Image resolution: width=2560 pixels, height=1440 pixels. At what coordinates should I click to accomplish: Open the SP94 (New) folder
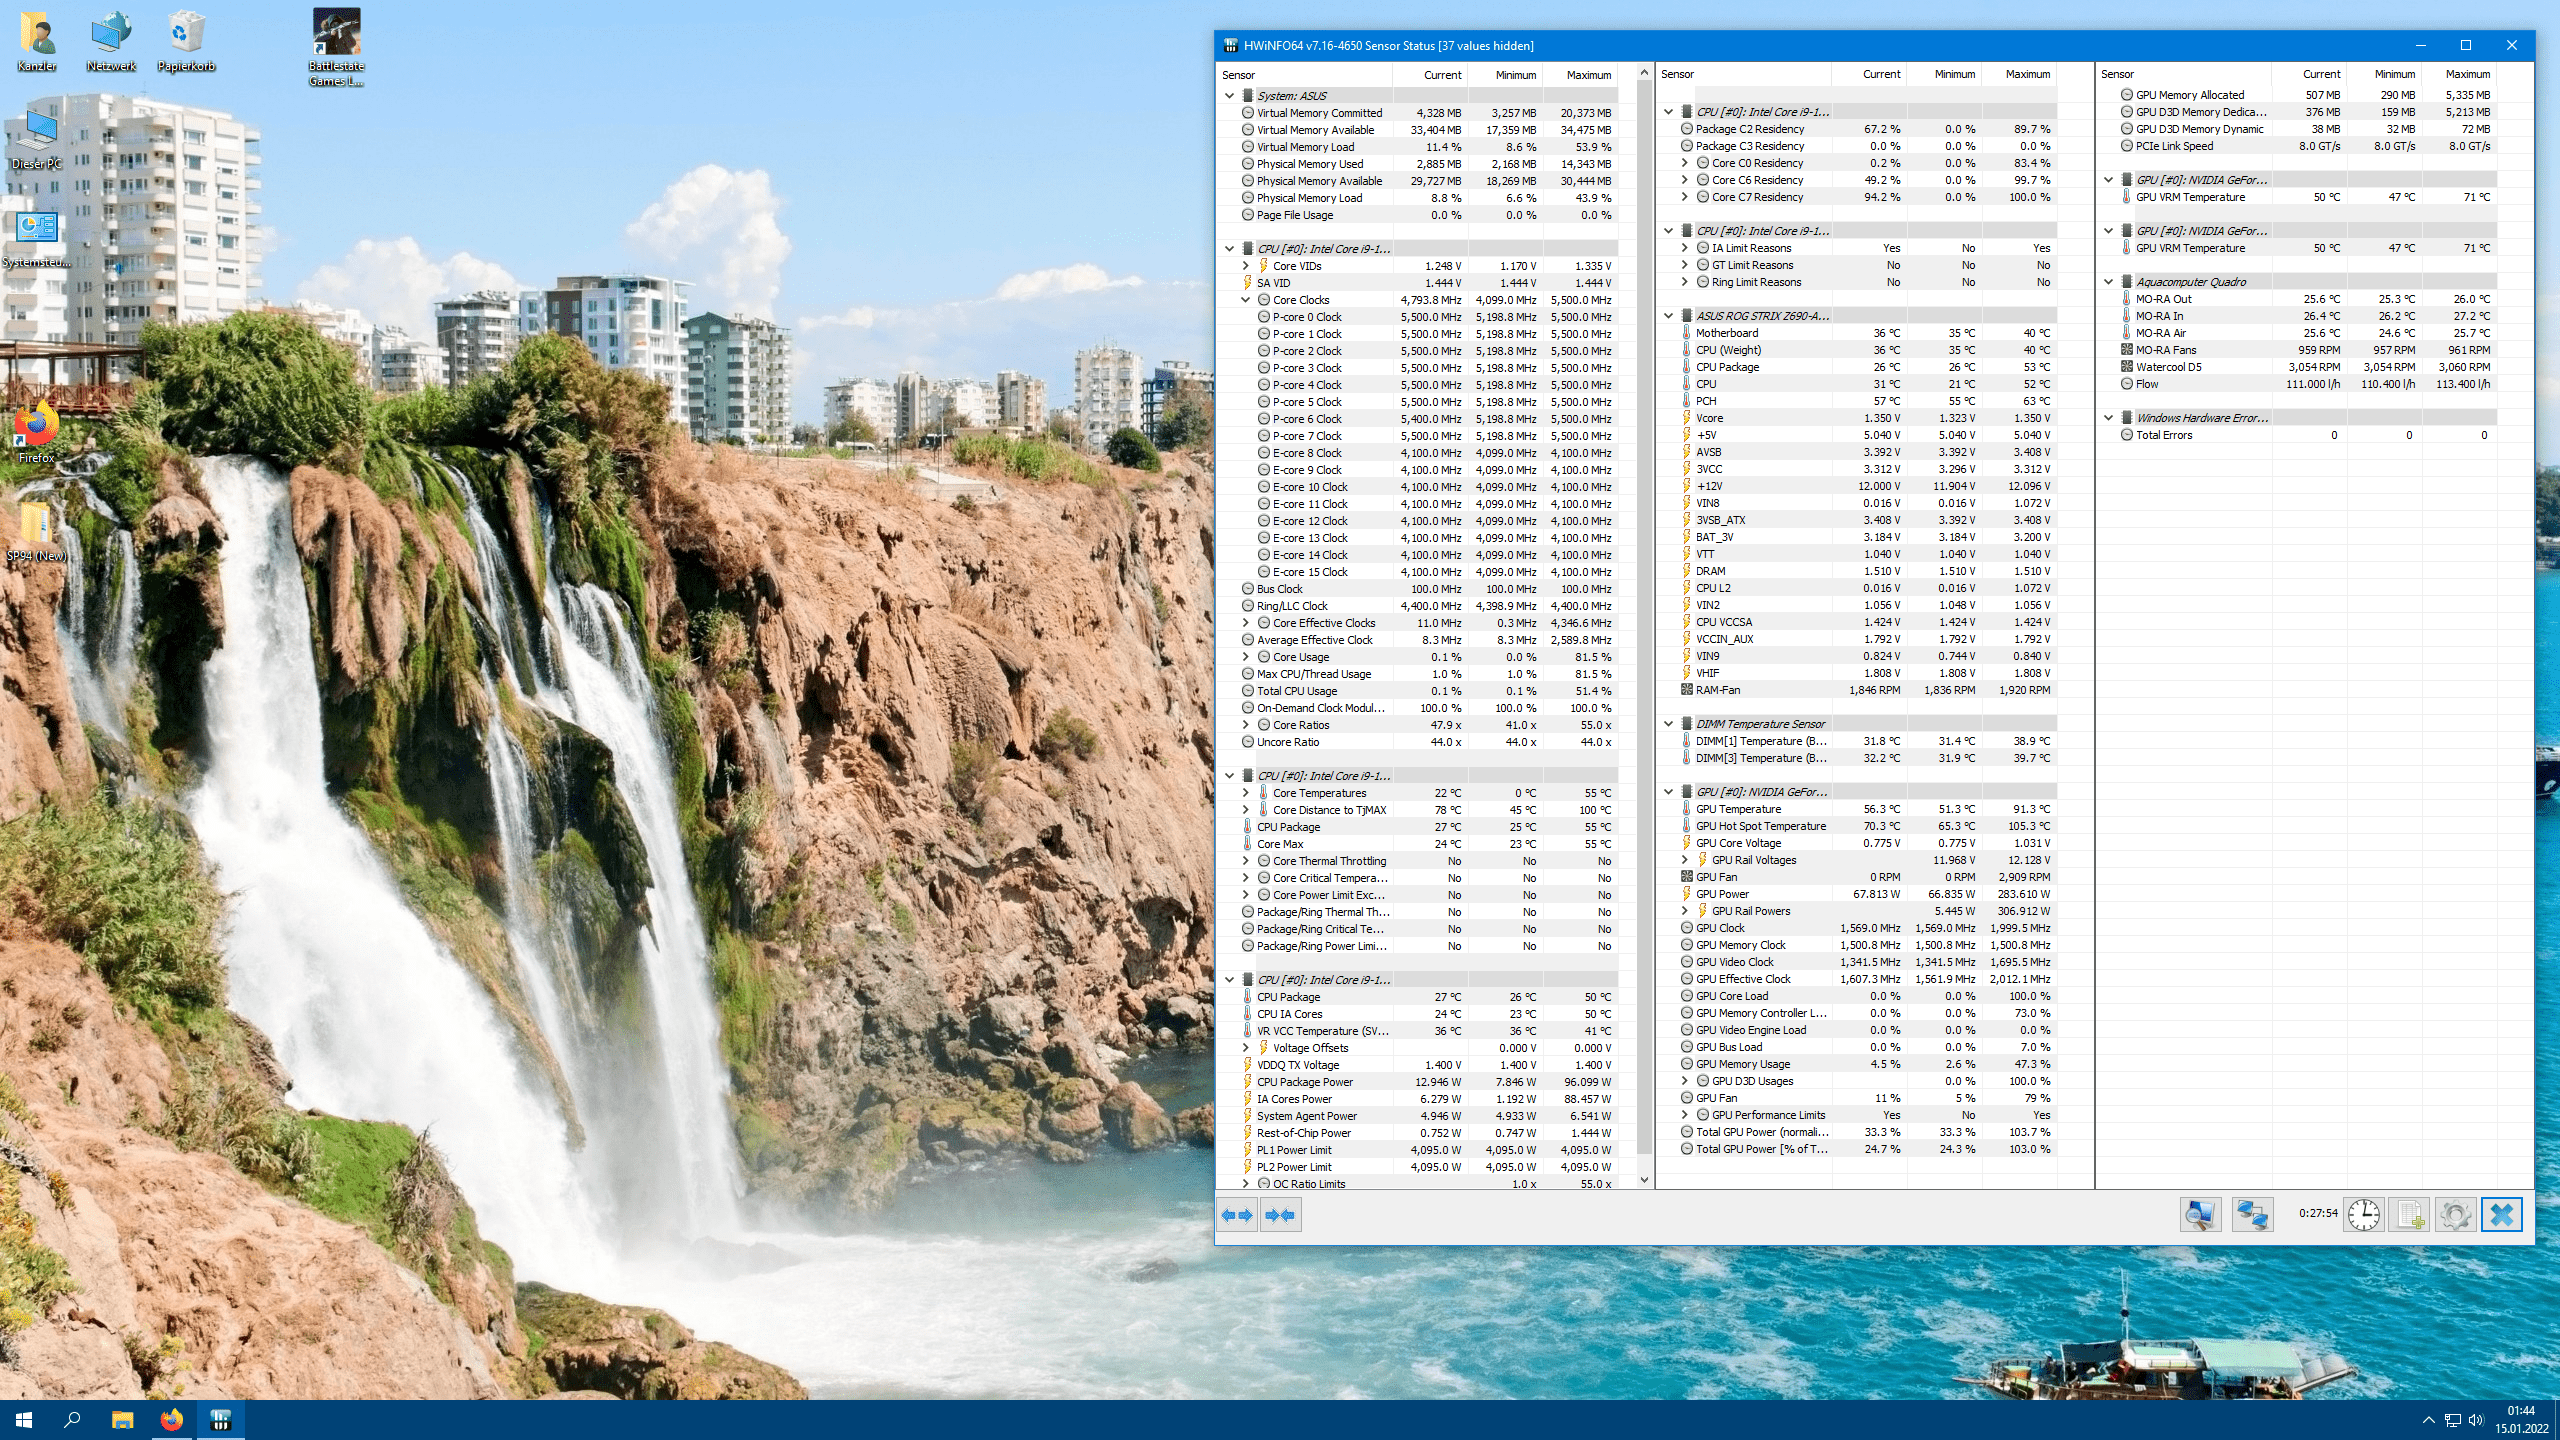click(x=37, y=531)
